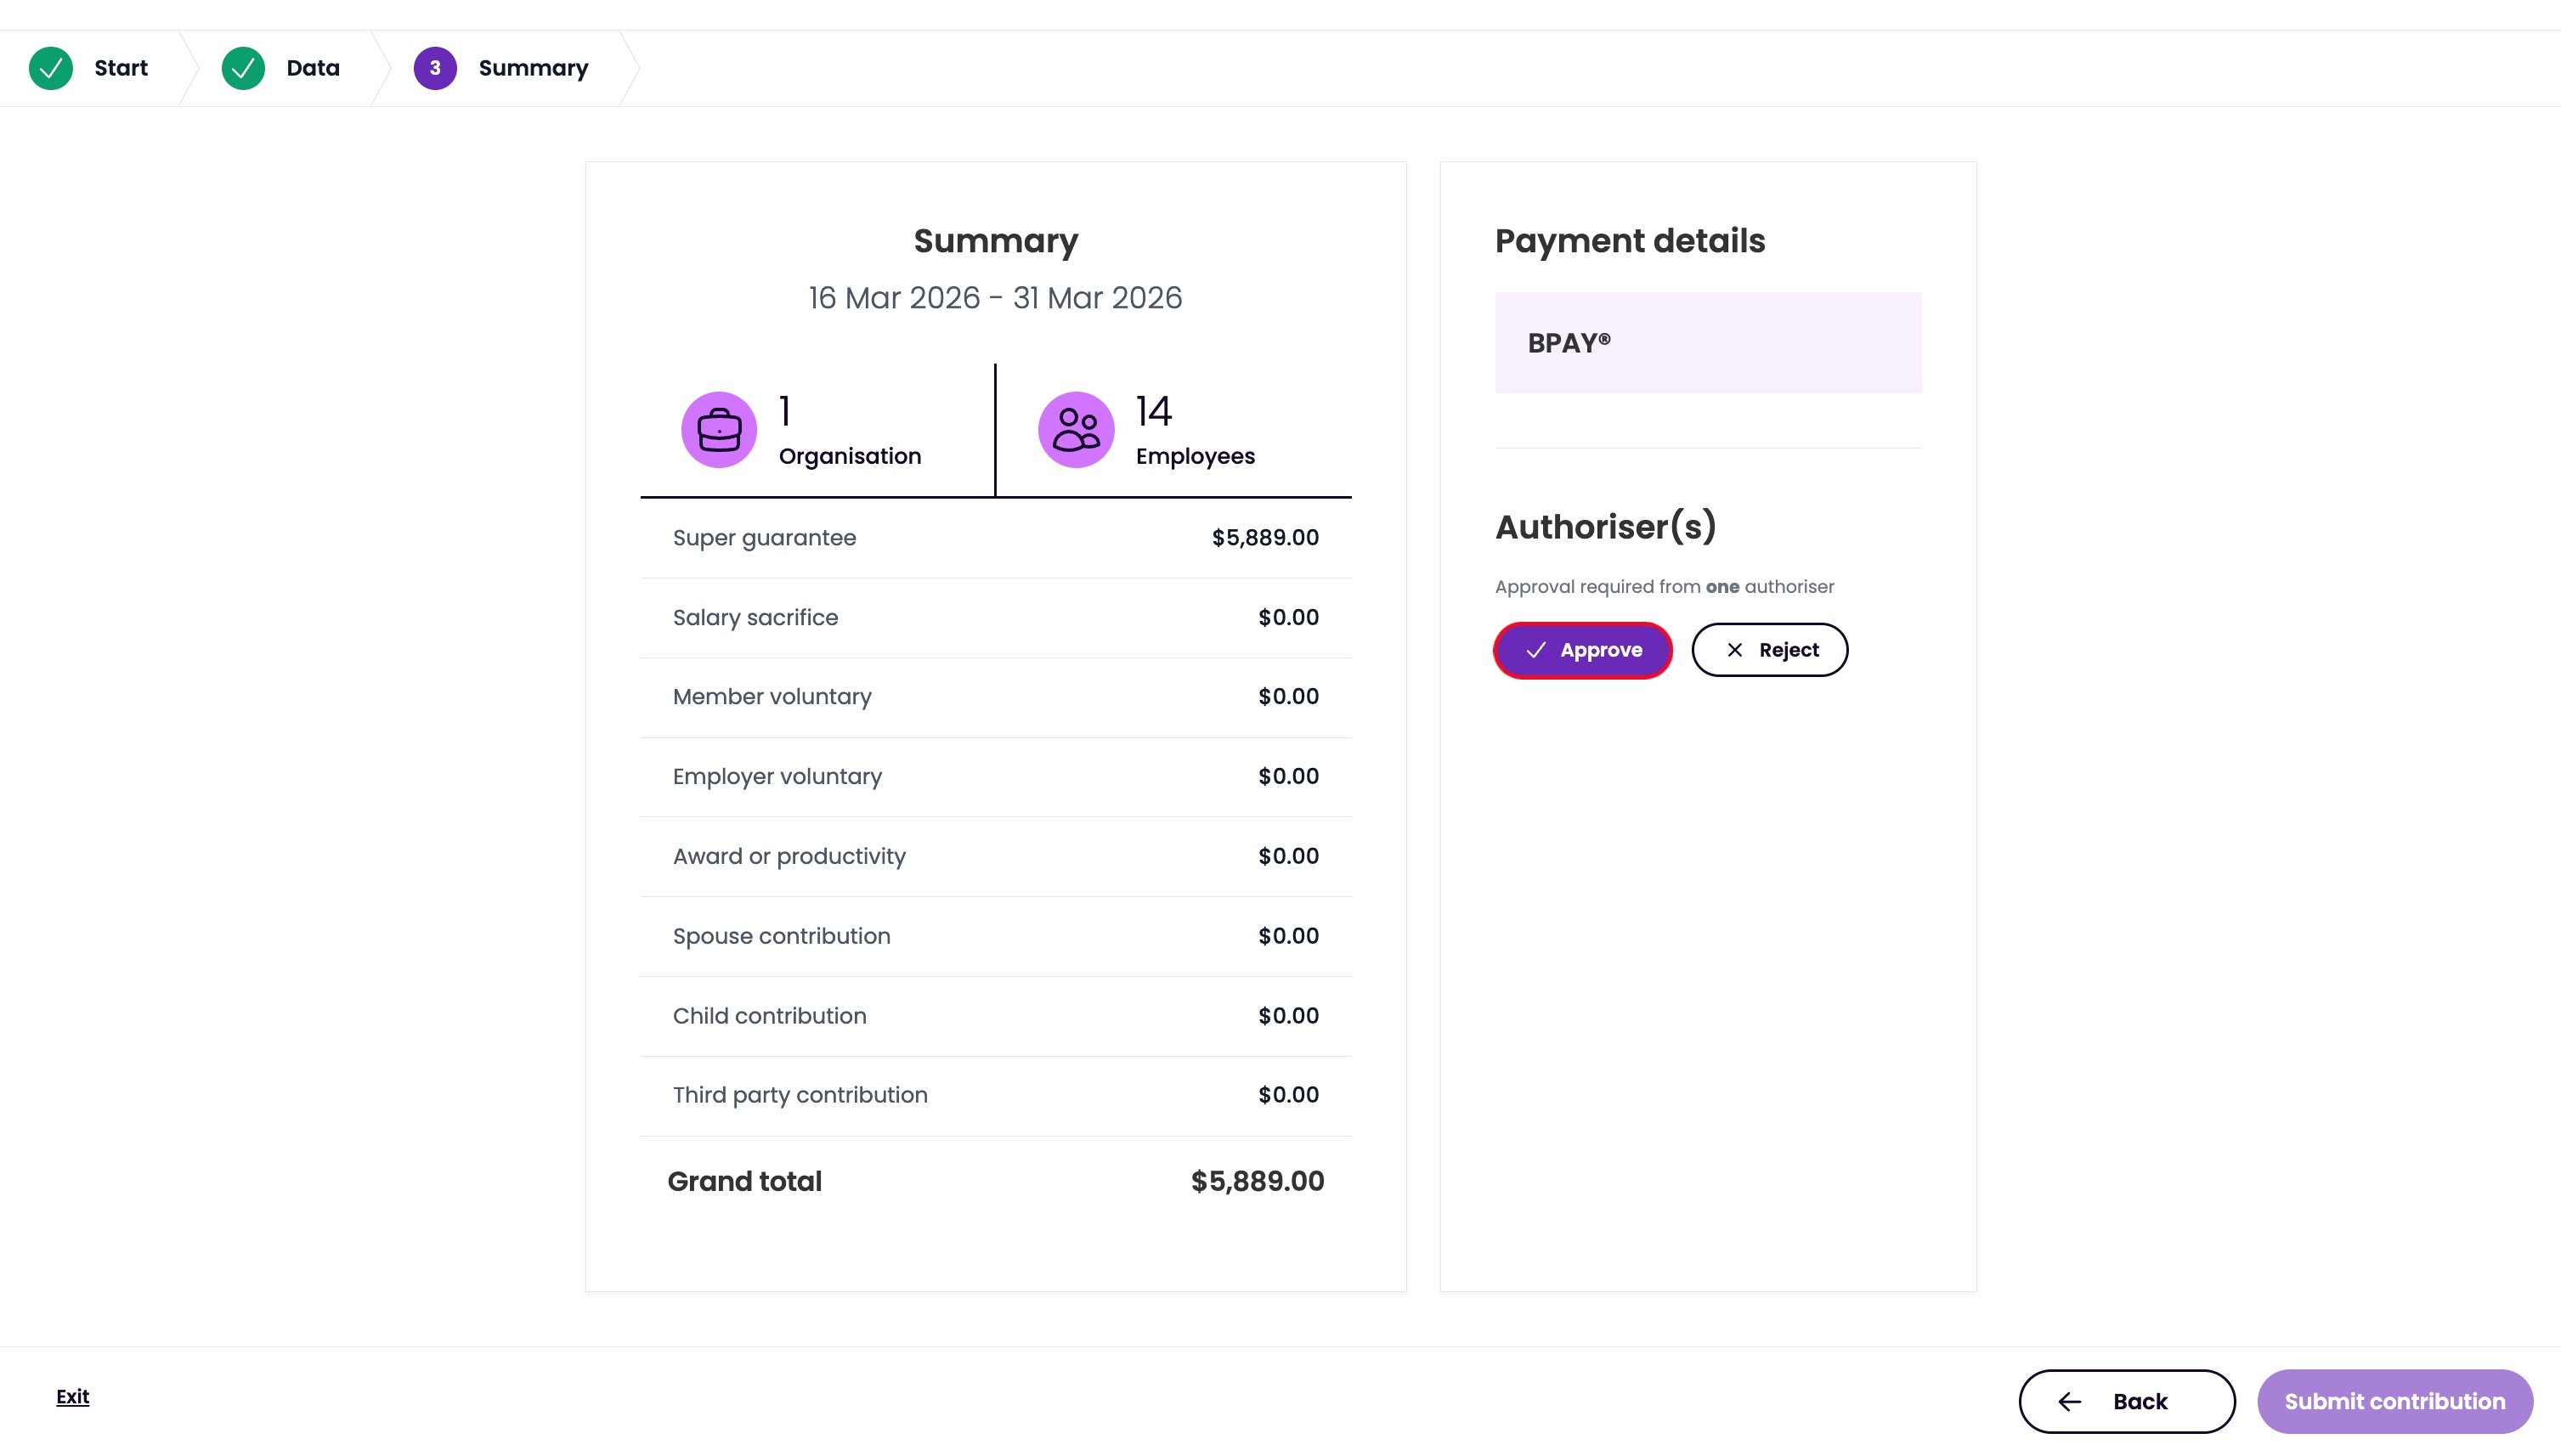Image resolution: width=2561 pixels, height=1456 pixels.
Task: Click the Salary sacrifice row
Action: pos(996,618)
